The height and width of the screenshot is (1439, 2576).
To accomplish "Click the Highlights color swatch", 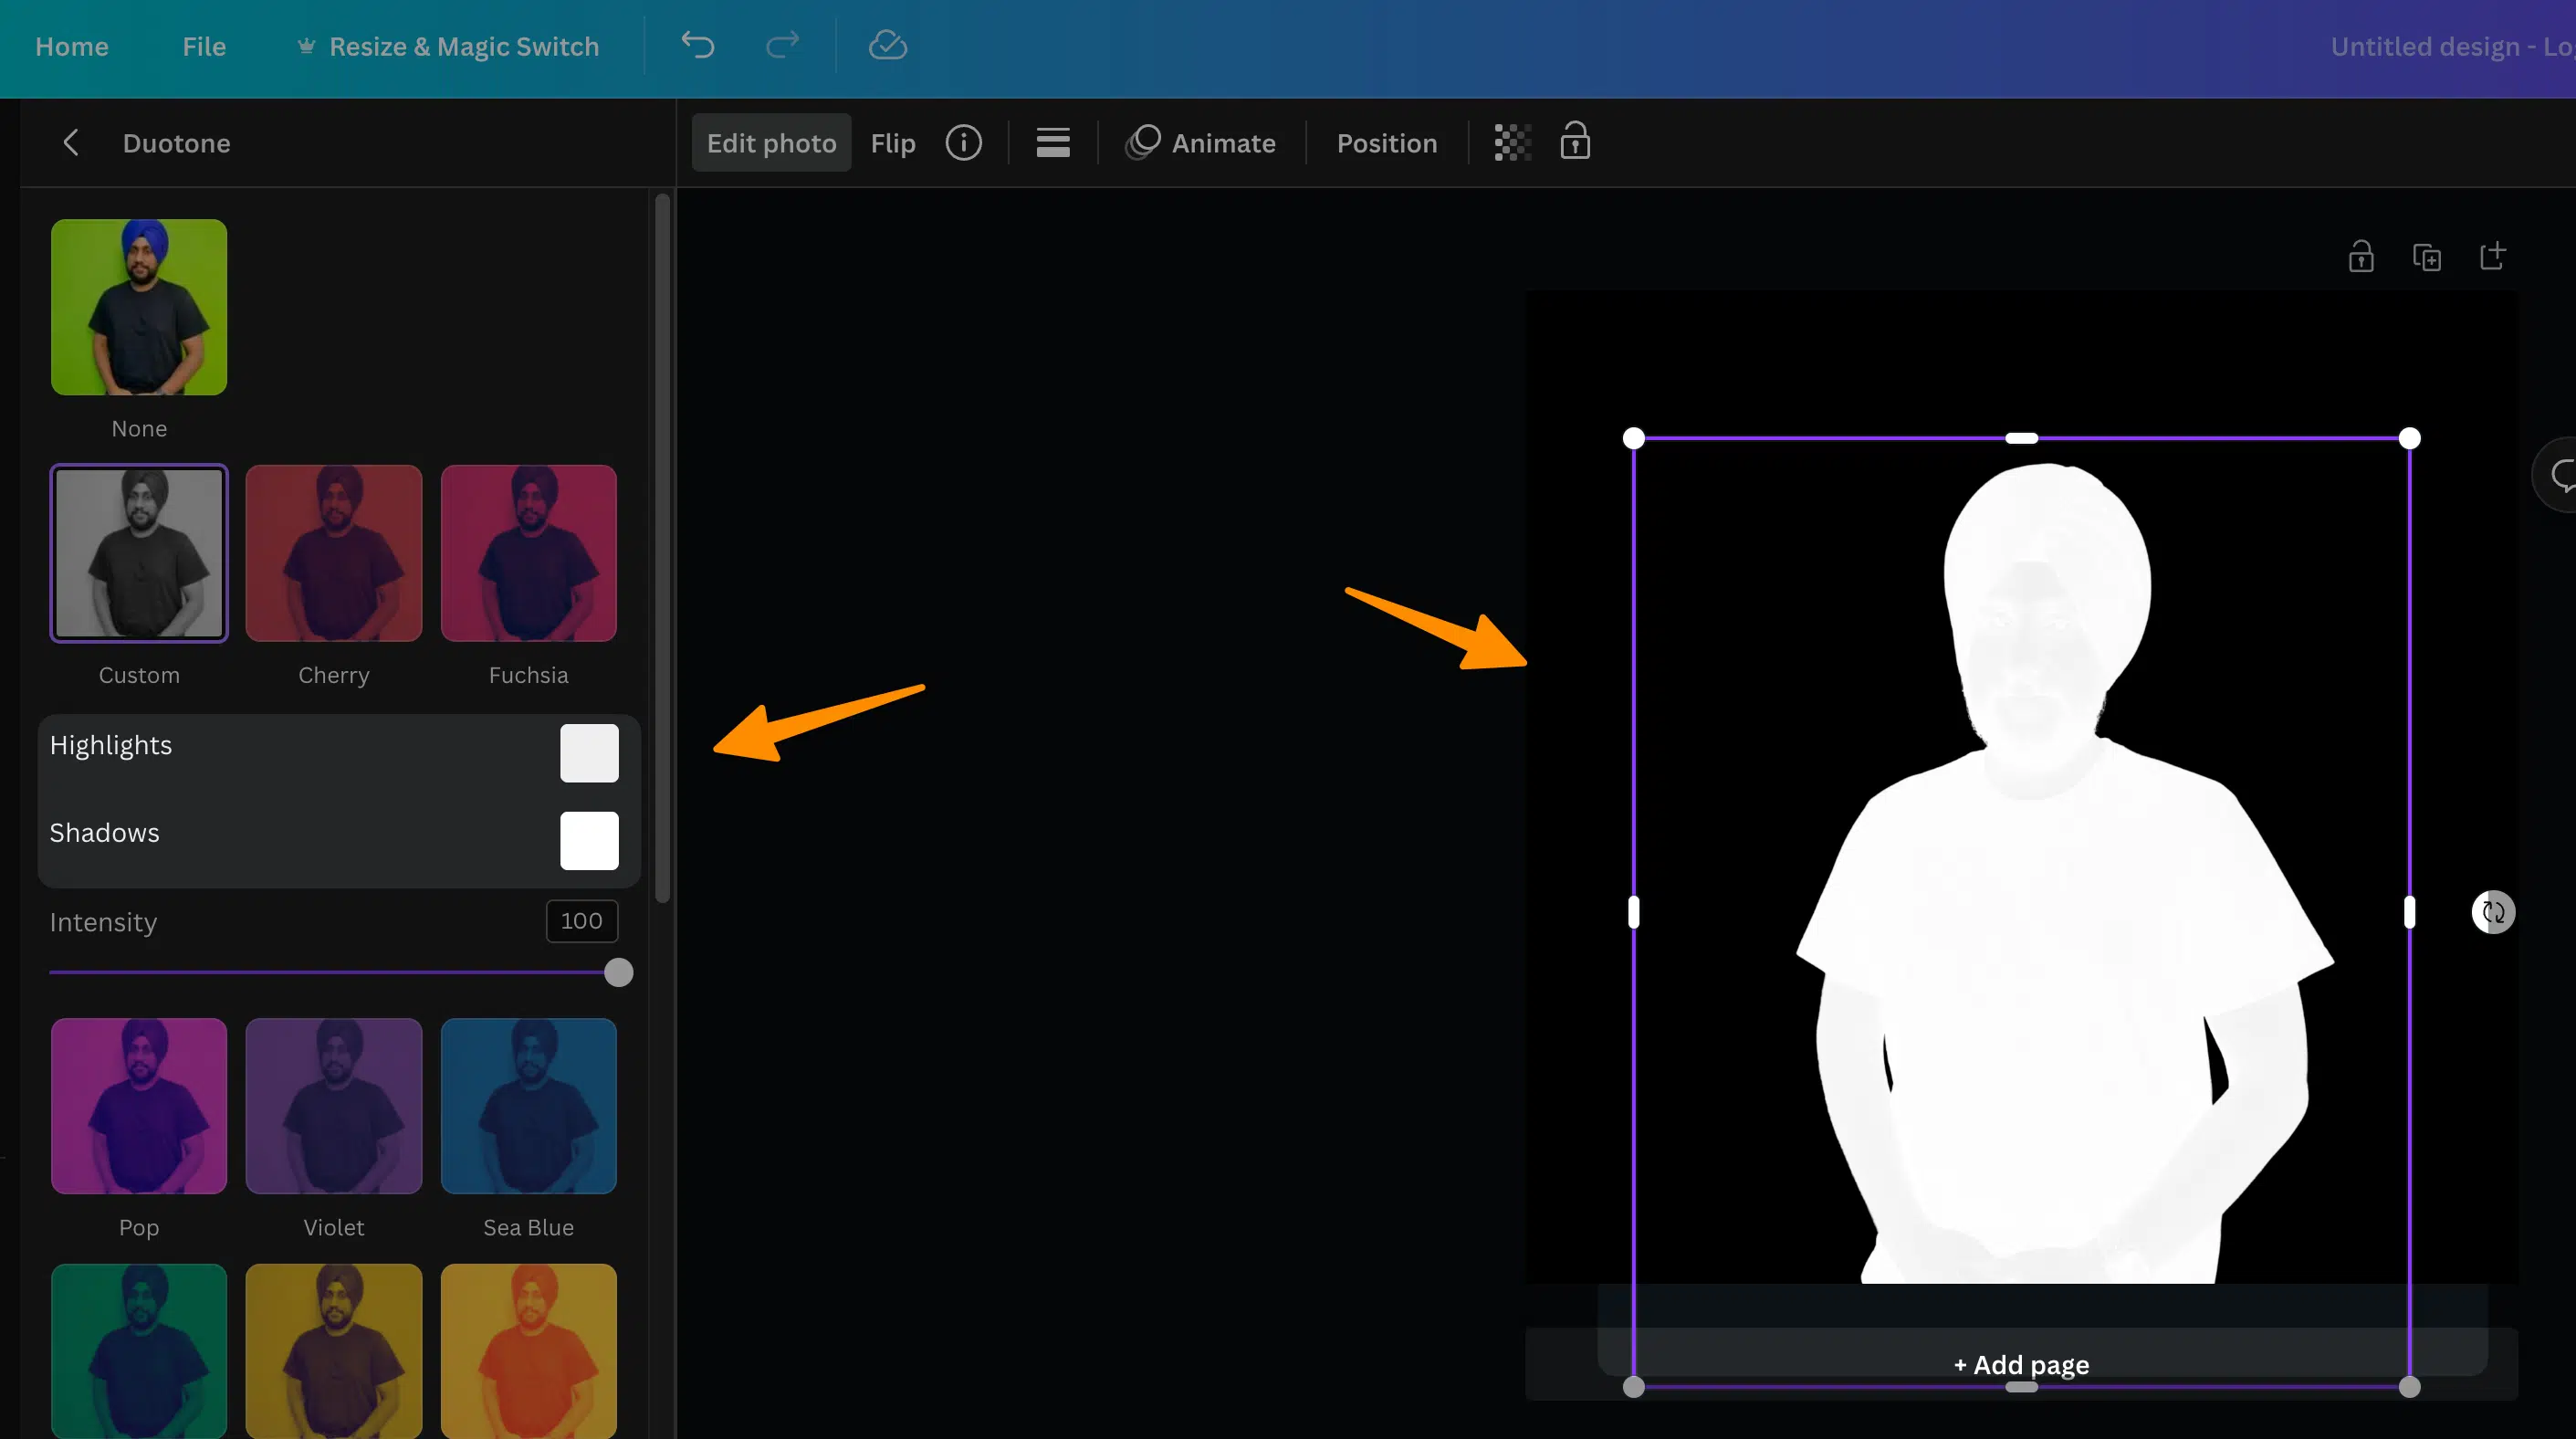I will (x=589, y=752).
